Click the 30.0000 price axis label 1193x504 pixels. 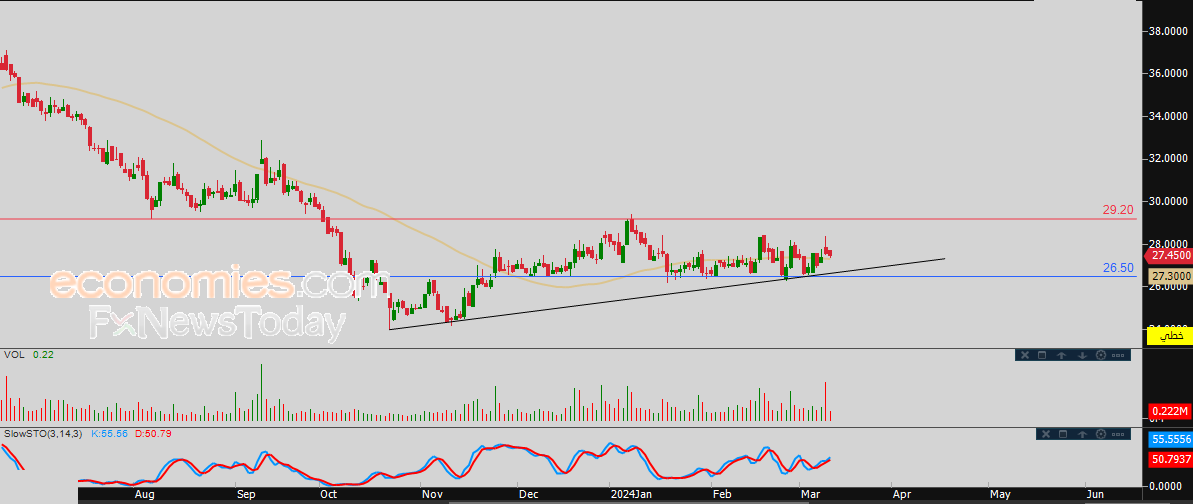coord(1170,201)
